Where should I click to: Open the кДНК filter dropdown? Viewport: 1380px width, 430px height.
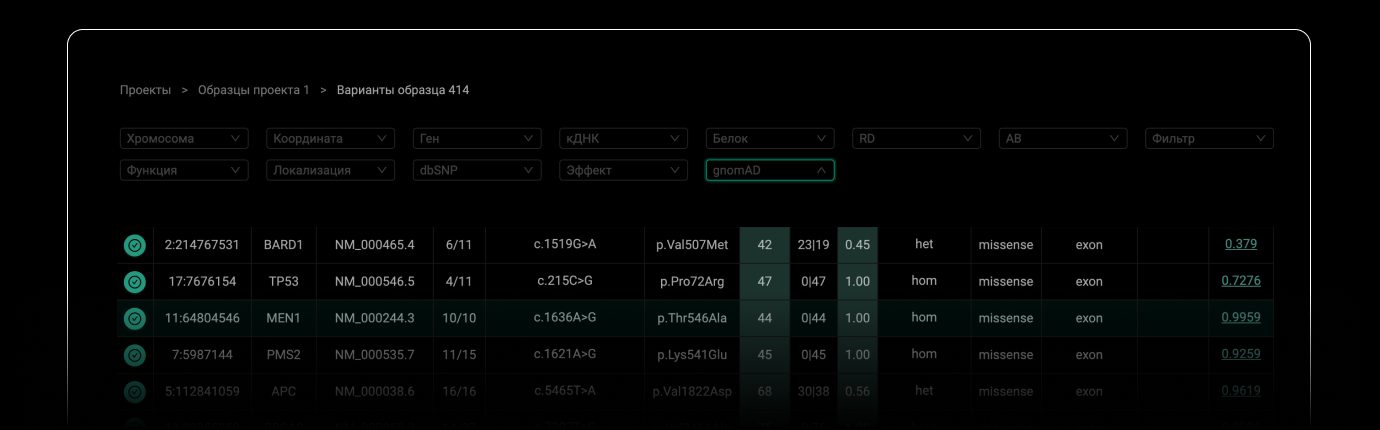(623, 139)
